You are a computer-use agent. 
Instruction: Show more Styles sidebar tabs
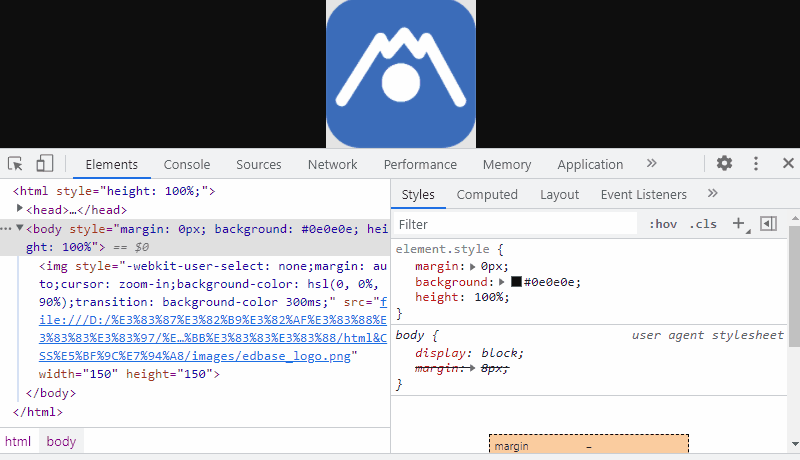713,193
